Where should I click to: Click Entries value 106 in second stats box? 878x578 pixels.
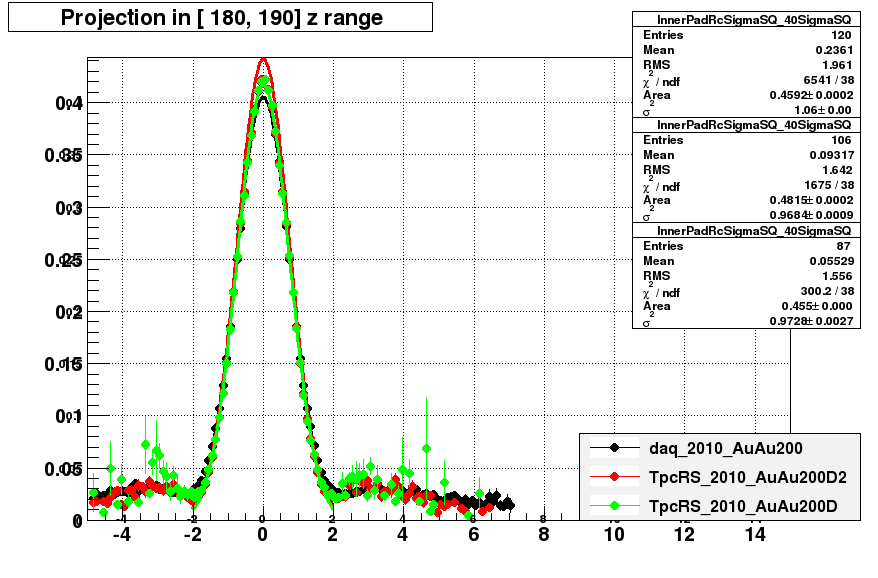[x=841, y=140]
